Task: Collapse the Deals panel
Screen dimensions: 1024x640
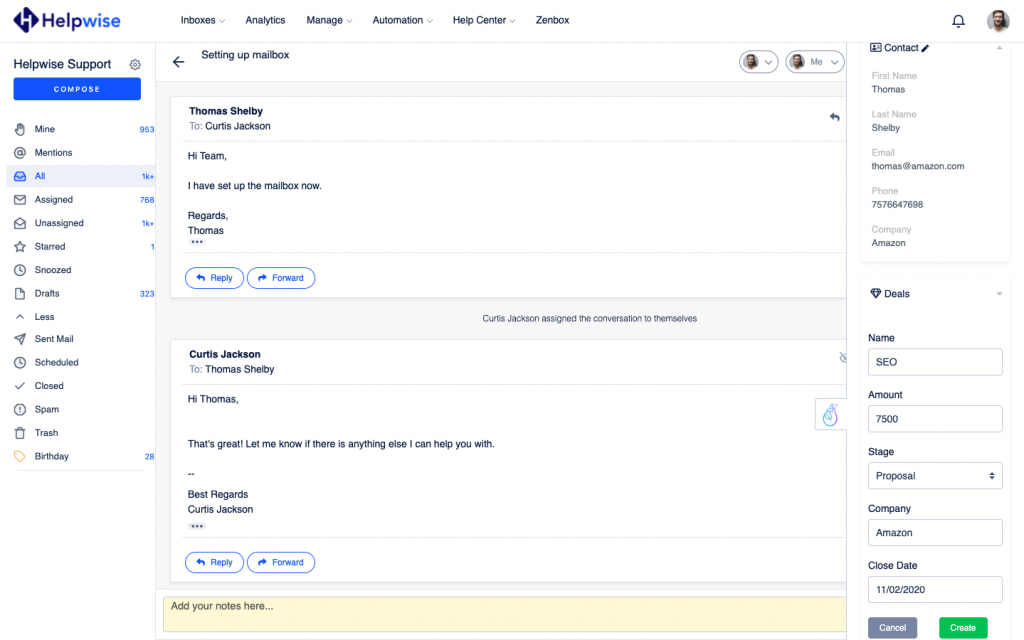Action: tap(999, 294)
